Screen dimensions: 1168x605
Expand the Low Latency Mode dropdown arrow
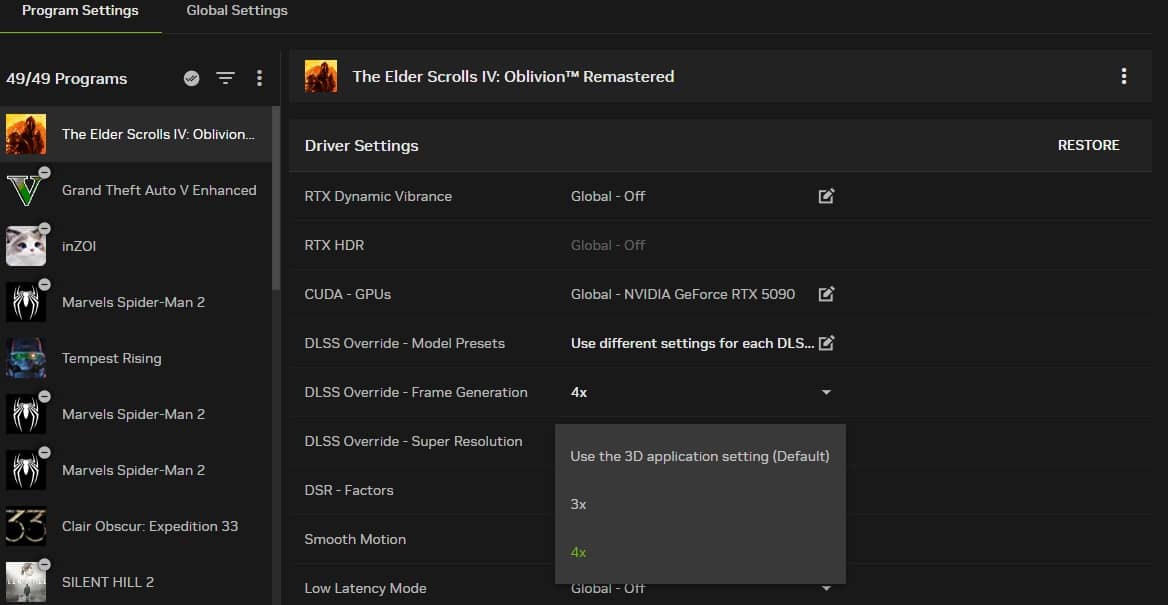pyautogui.click(x=826, y=589)
